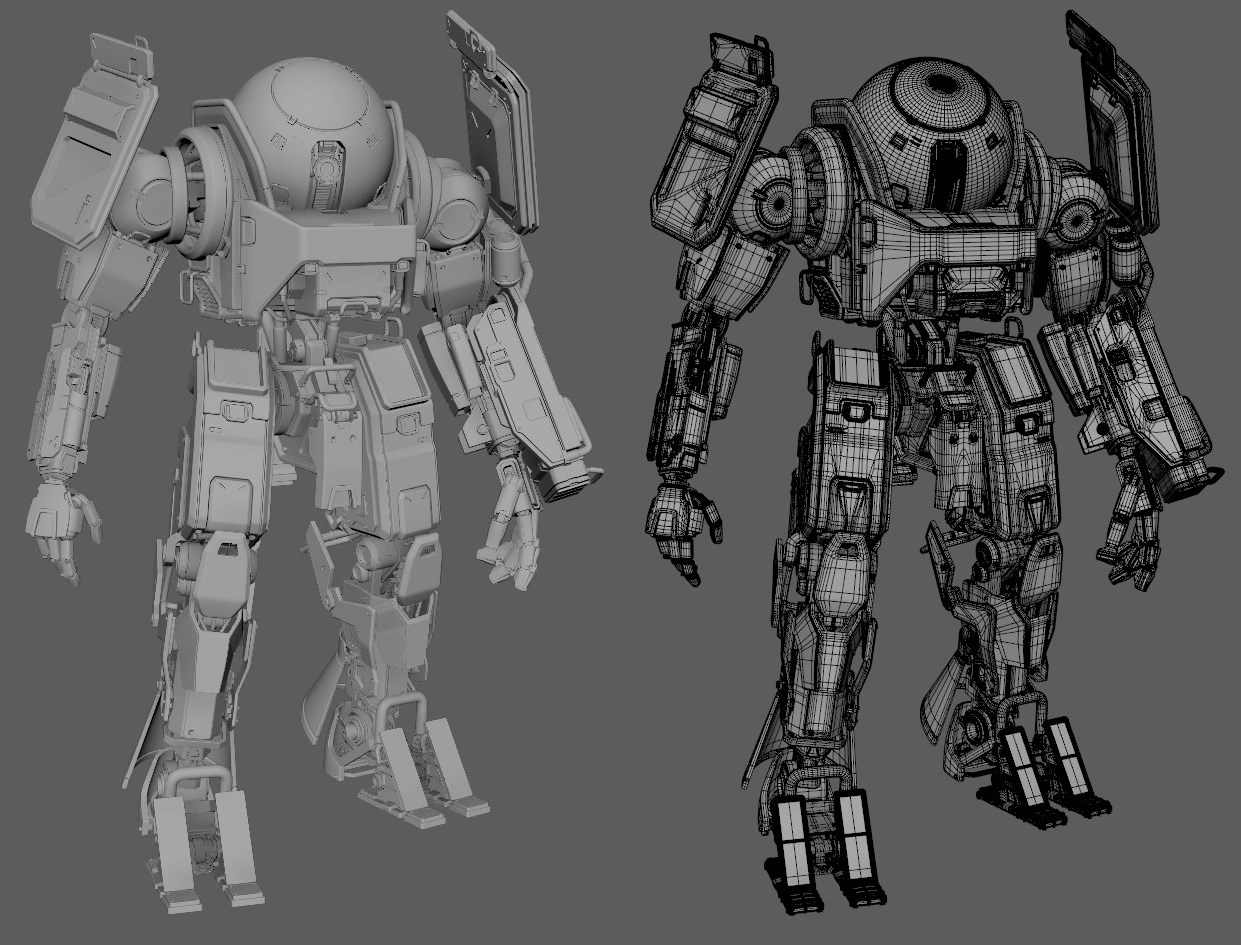Viewport: 1241px width, 945px height.
Task: Select the wireframe robot's chest armor plate
Action: pyautogui.click(x=950, y=245)
